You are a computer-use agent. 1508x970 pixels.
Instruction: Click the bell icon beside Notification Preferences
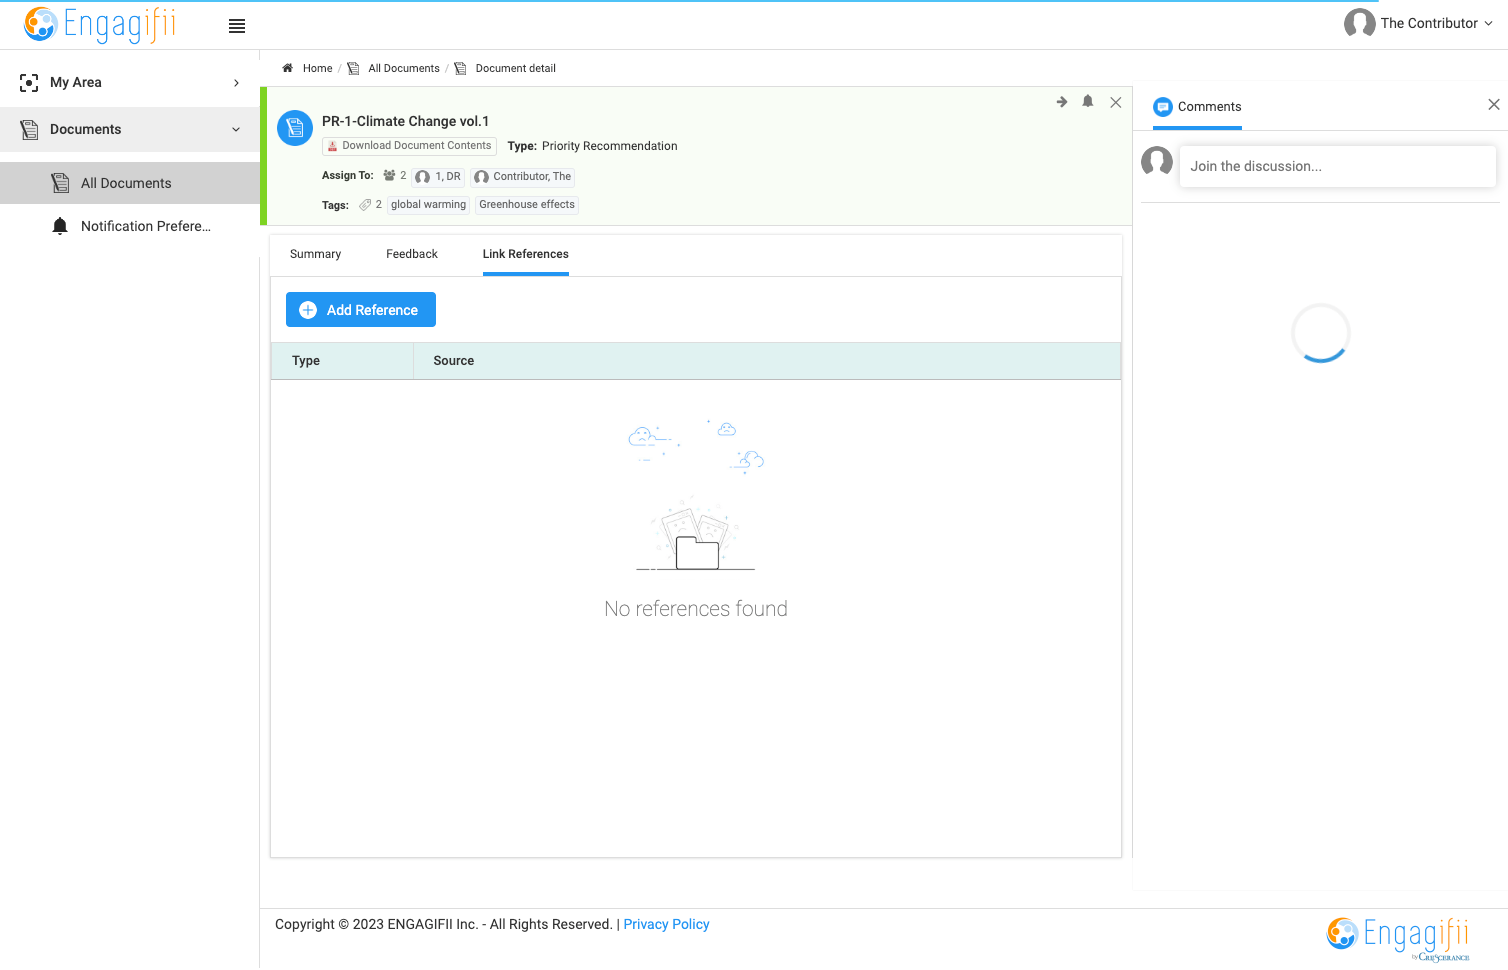[60, 226]
